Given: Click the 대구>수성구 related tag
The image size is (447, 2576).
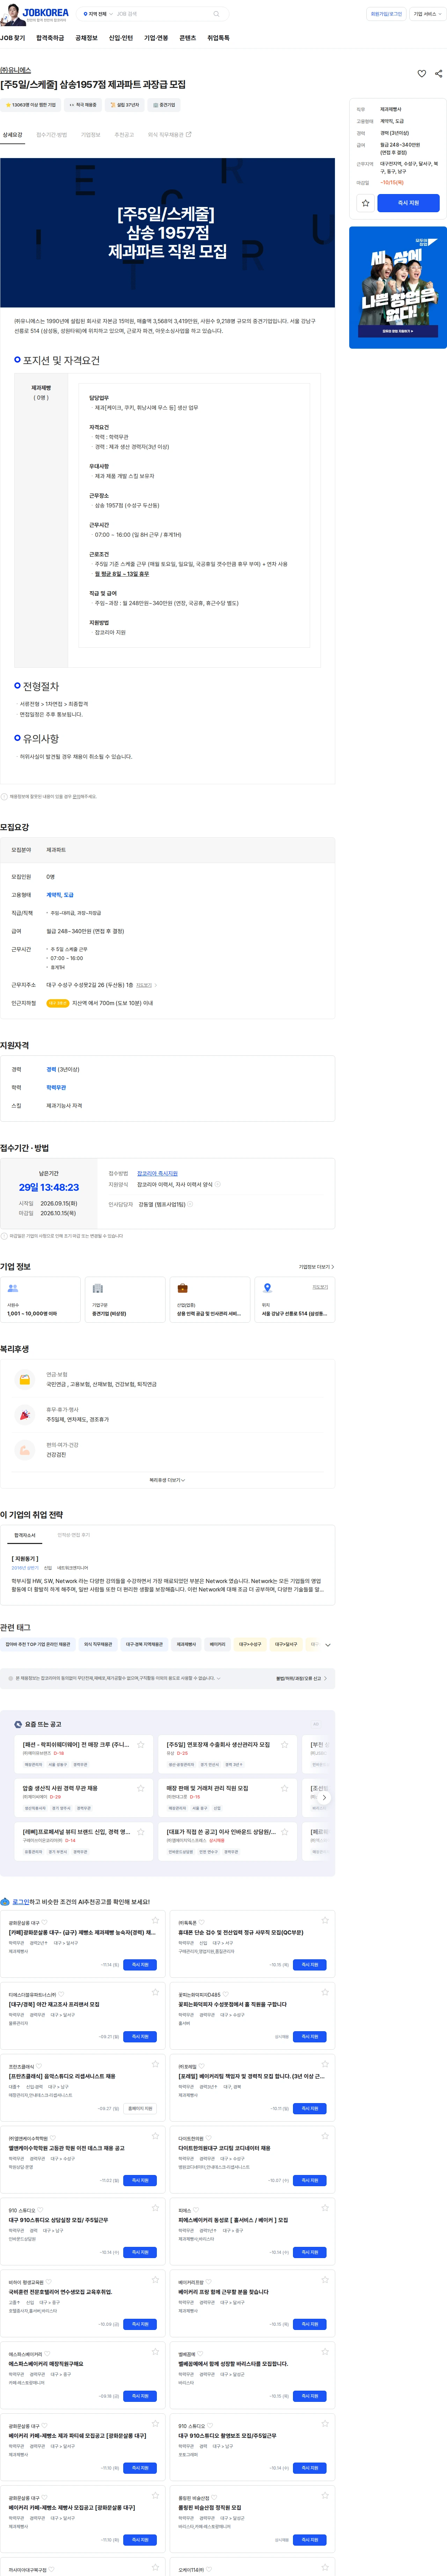Looking at the screenshot, I should click(x=250, y=1644).
